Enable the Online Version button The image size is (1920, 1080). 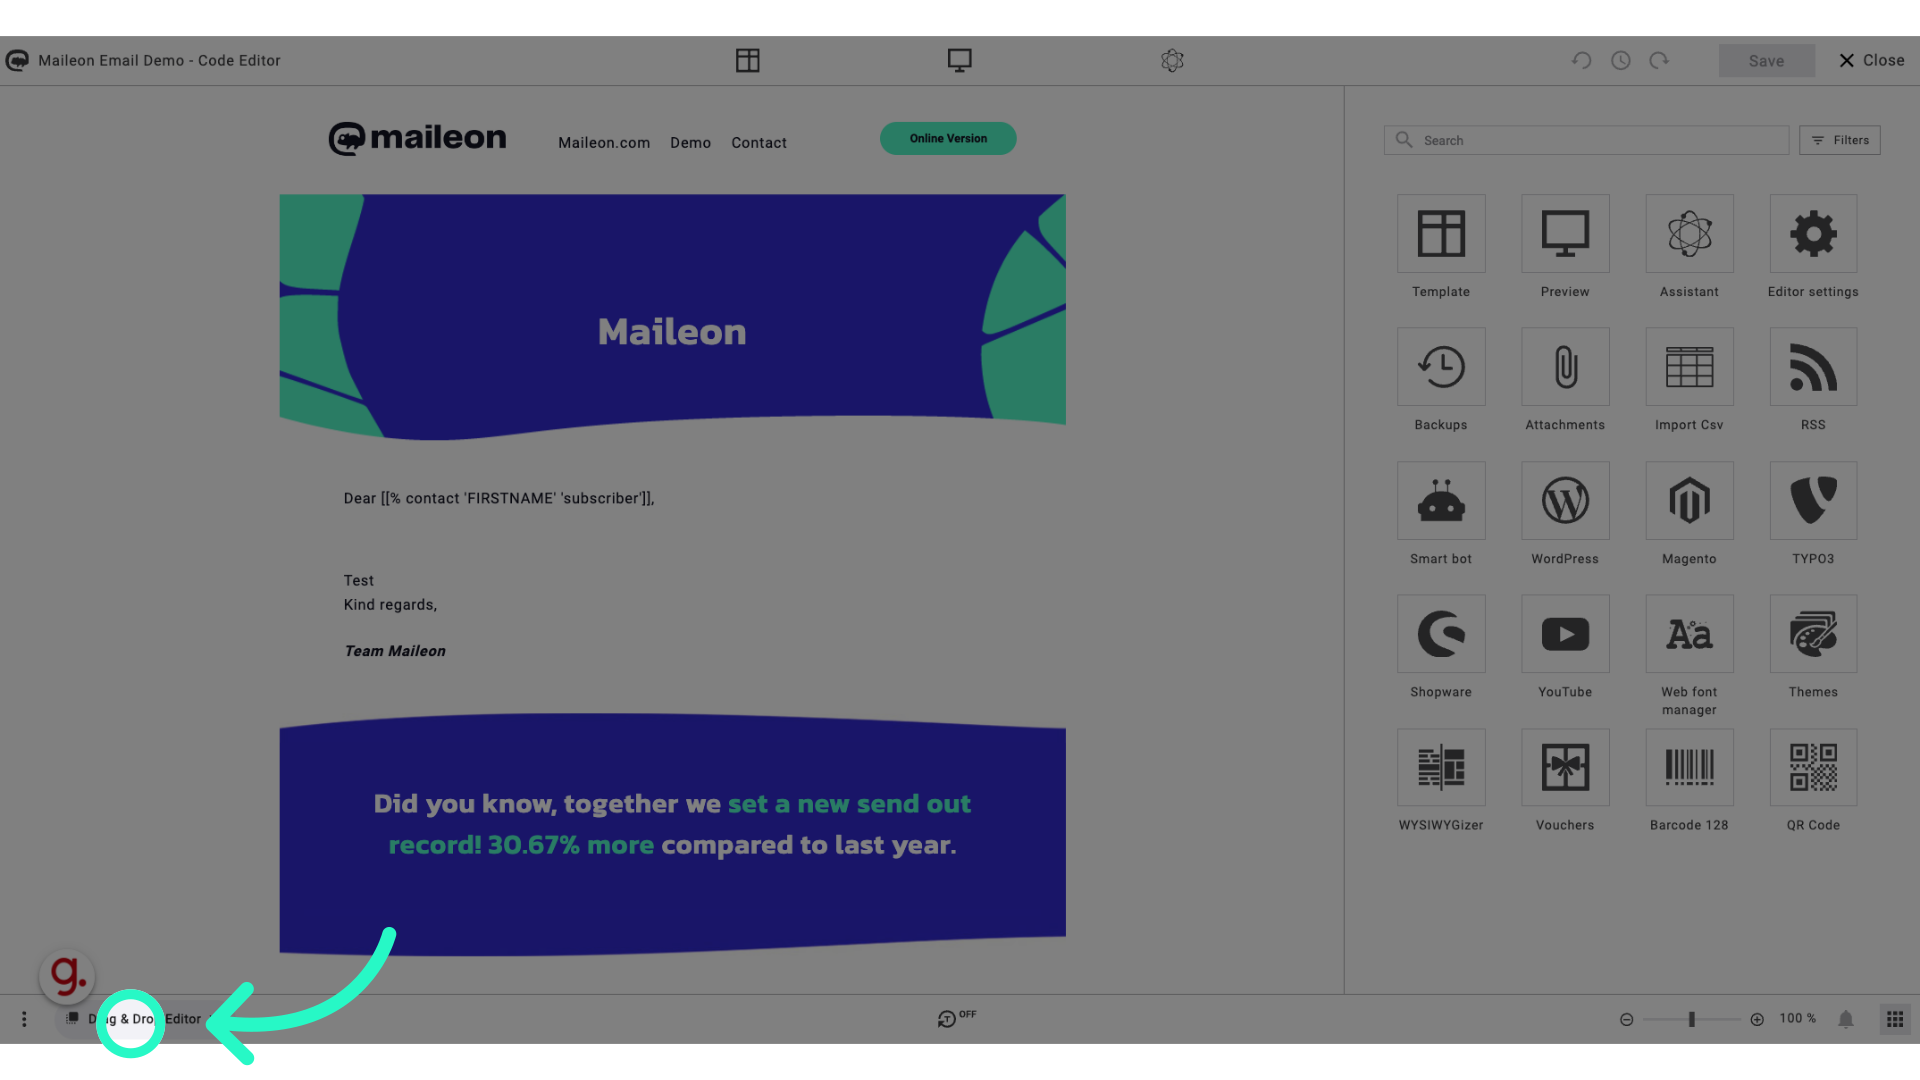click(947, 138)
